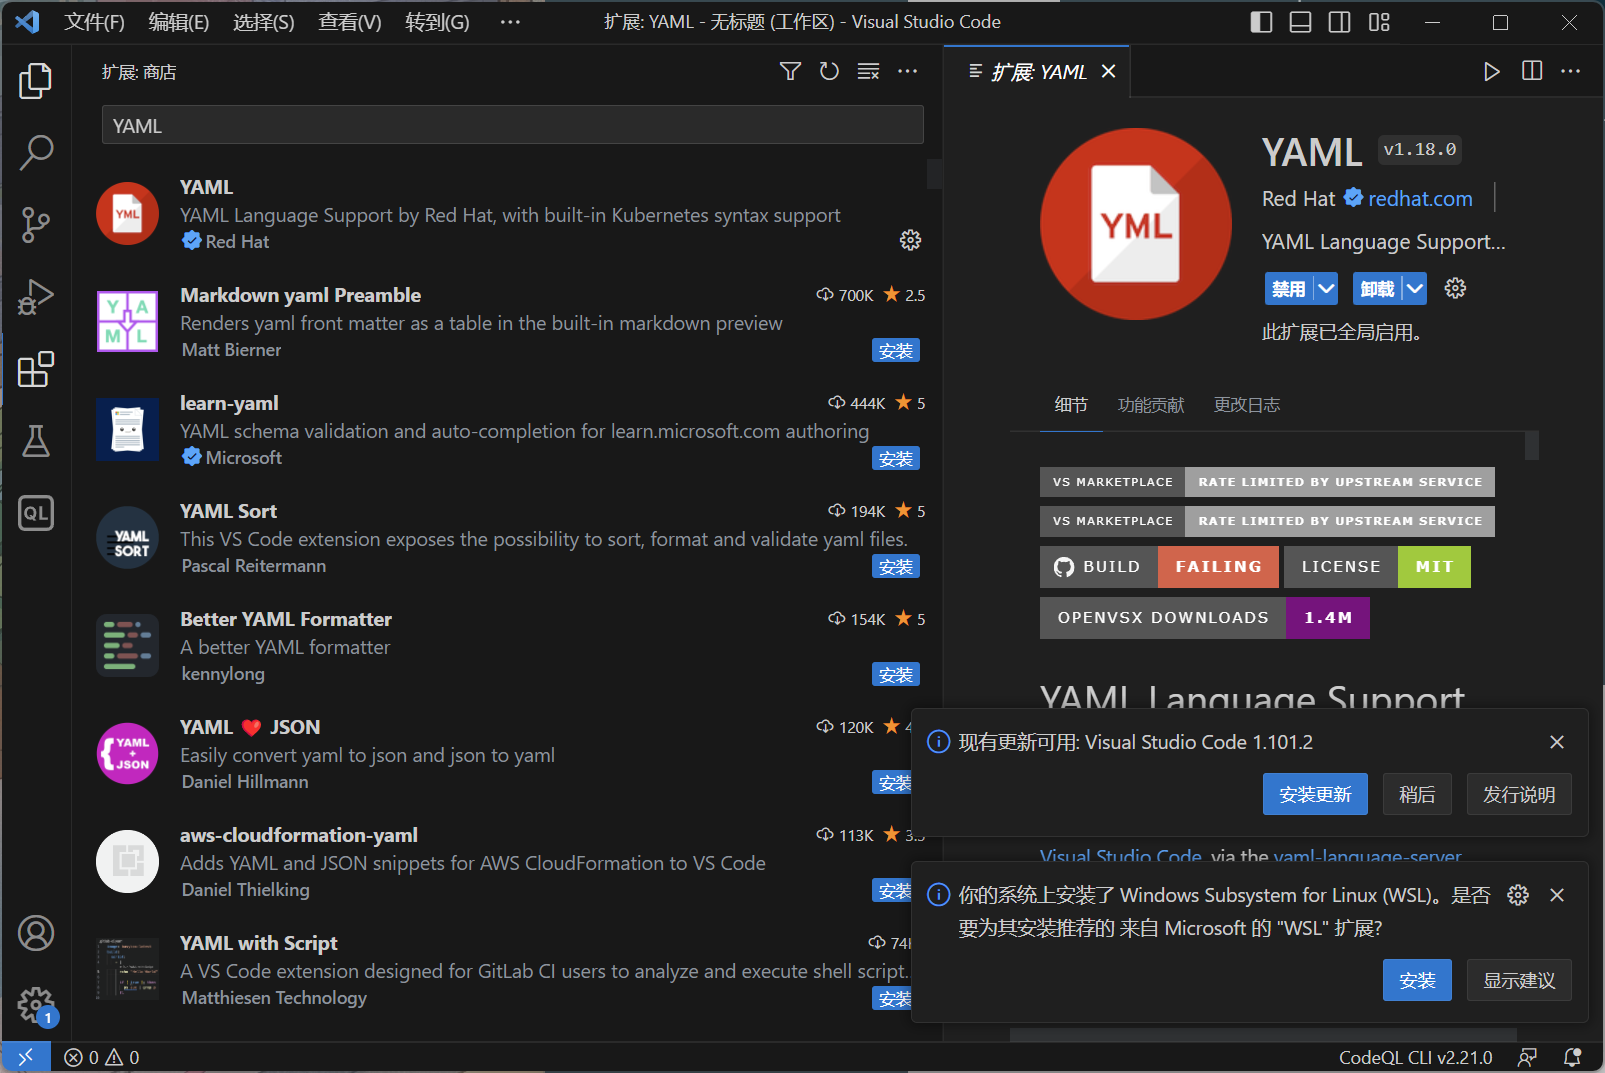
Task: Click the CodeQL CLI v2.21.0 status item
Action: [1415, 1057]
